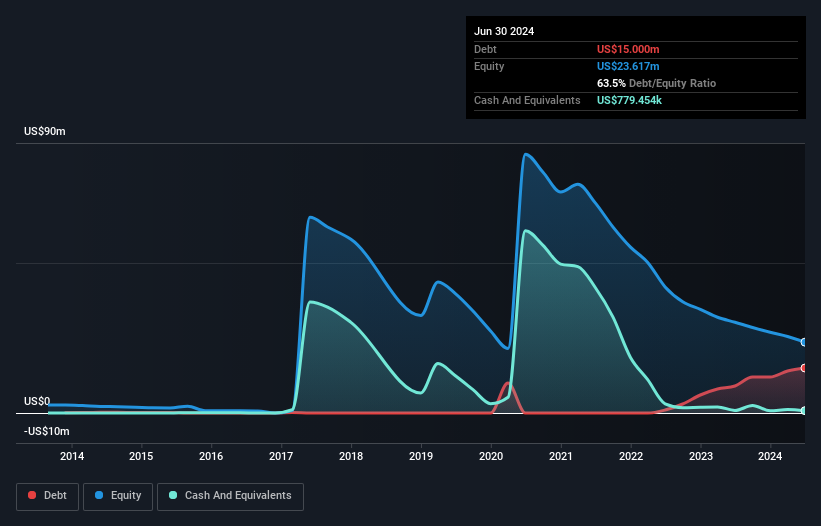
Task: Click the Debt label in tooltip
Action: click(x=485, y=49)
